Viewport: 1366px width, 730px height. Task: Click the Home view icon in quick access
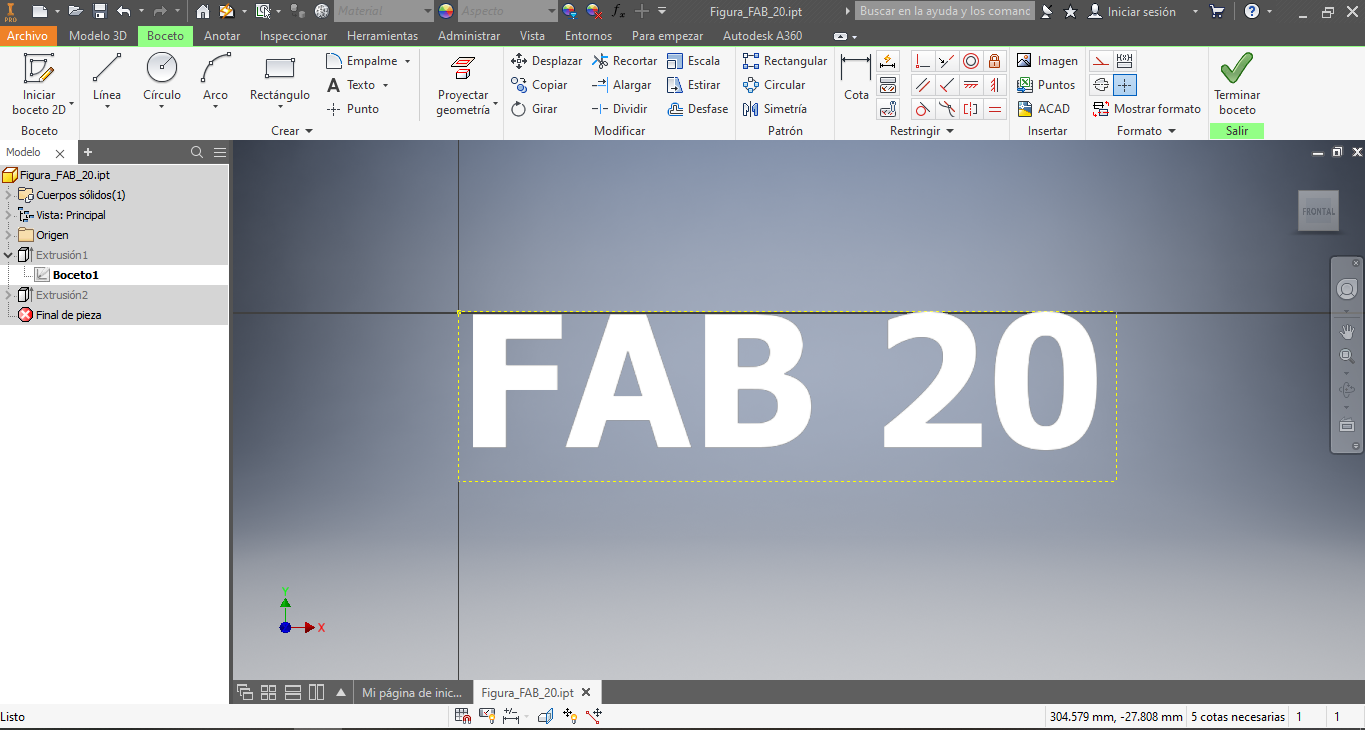point(203,11)
